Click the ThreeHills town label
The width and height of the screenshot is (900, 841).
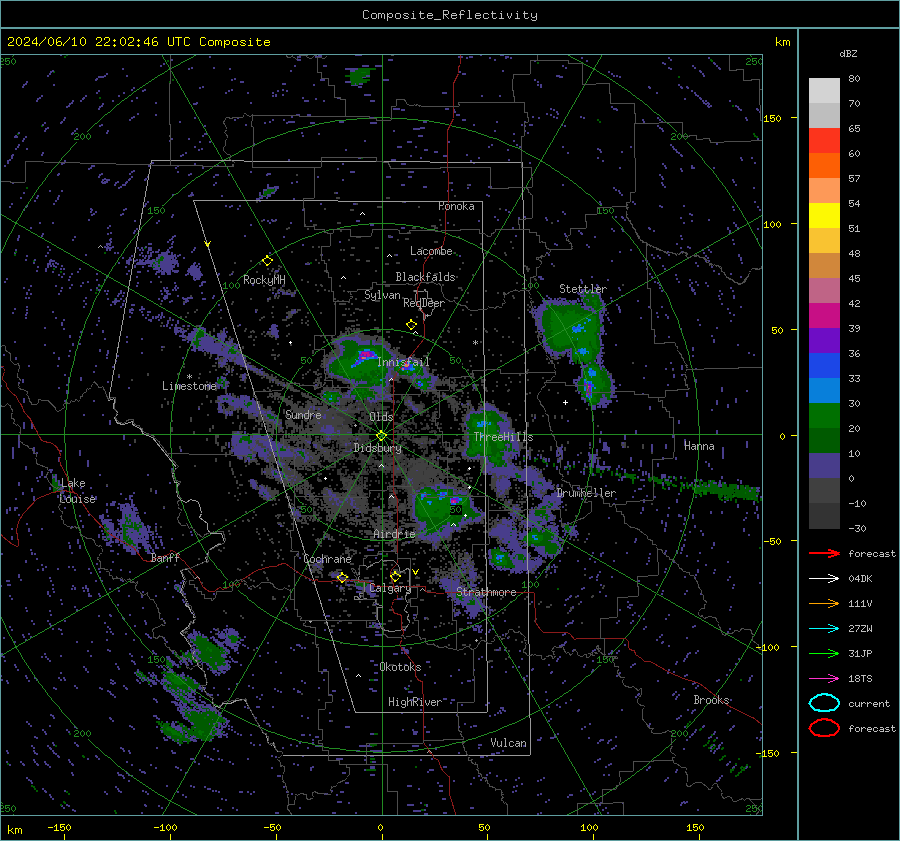coord(503,437)
